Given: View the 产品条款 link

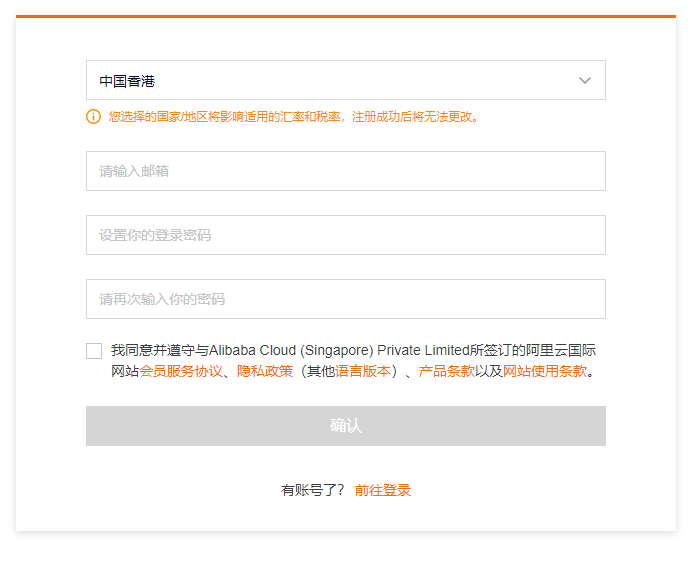Looking at the screenshot, I should coord(447,372).
